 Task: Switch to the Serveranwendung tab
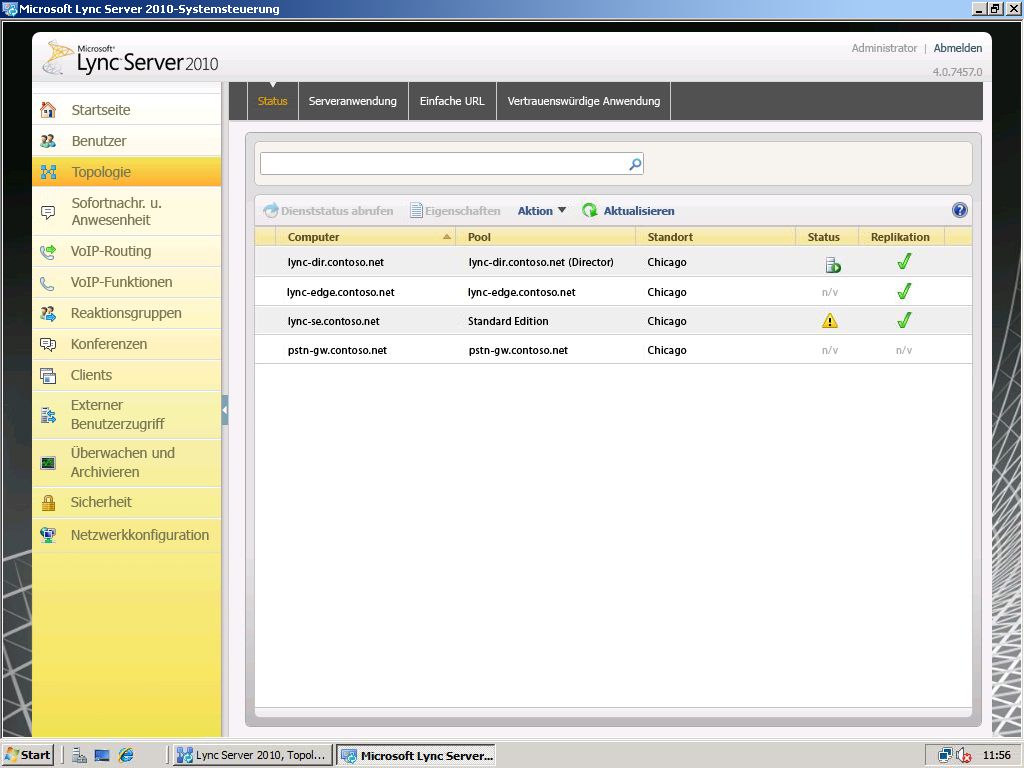click(352, 101)
